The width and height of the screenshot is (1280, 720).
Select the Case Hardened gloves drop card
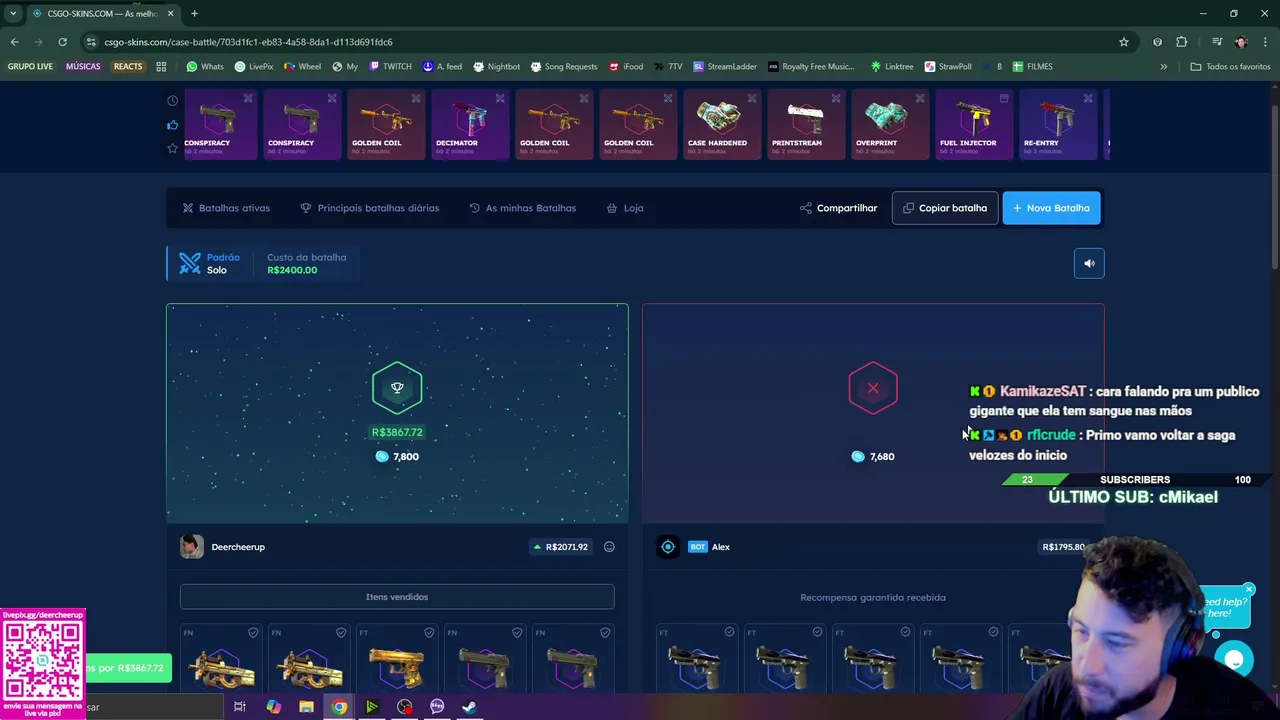[x=722, y=125]
